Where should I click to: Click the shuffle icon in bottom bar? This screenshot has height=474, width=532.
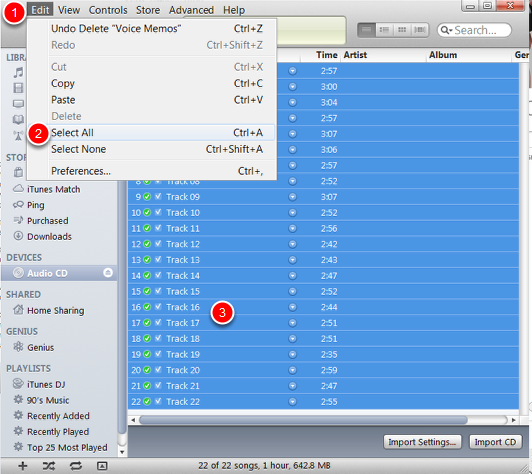pyautogui.click(x=49, y=466)
